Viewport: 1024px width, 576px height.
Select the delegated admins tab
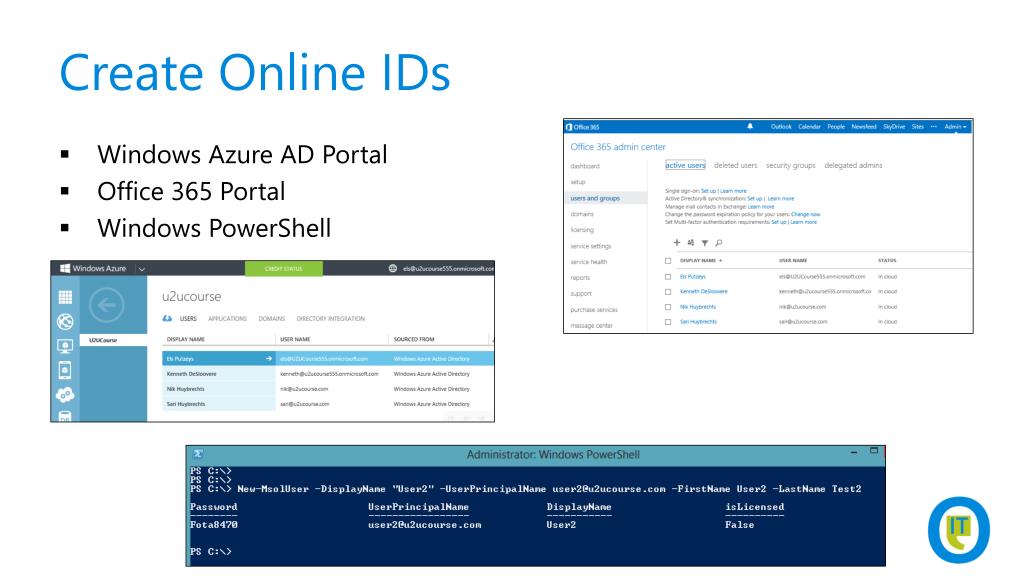click(853, 165)
